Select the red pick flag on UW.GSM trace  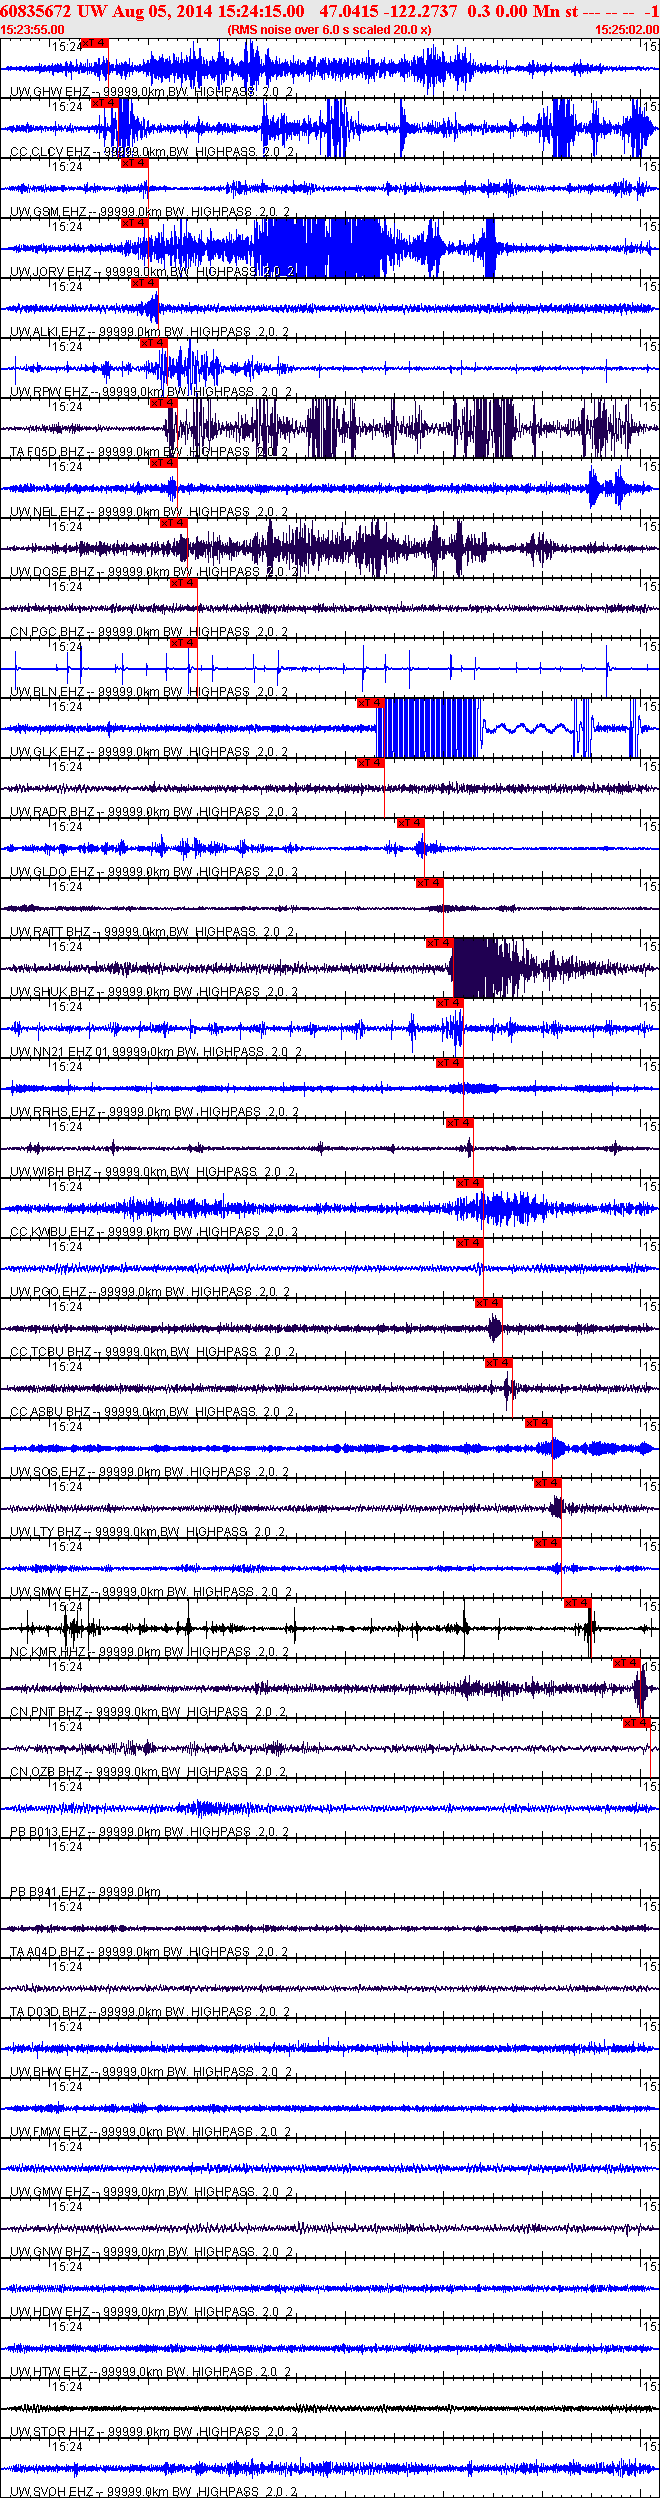point(134,163)
